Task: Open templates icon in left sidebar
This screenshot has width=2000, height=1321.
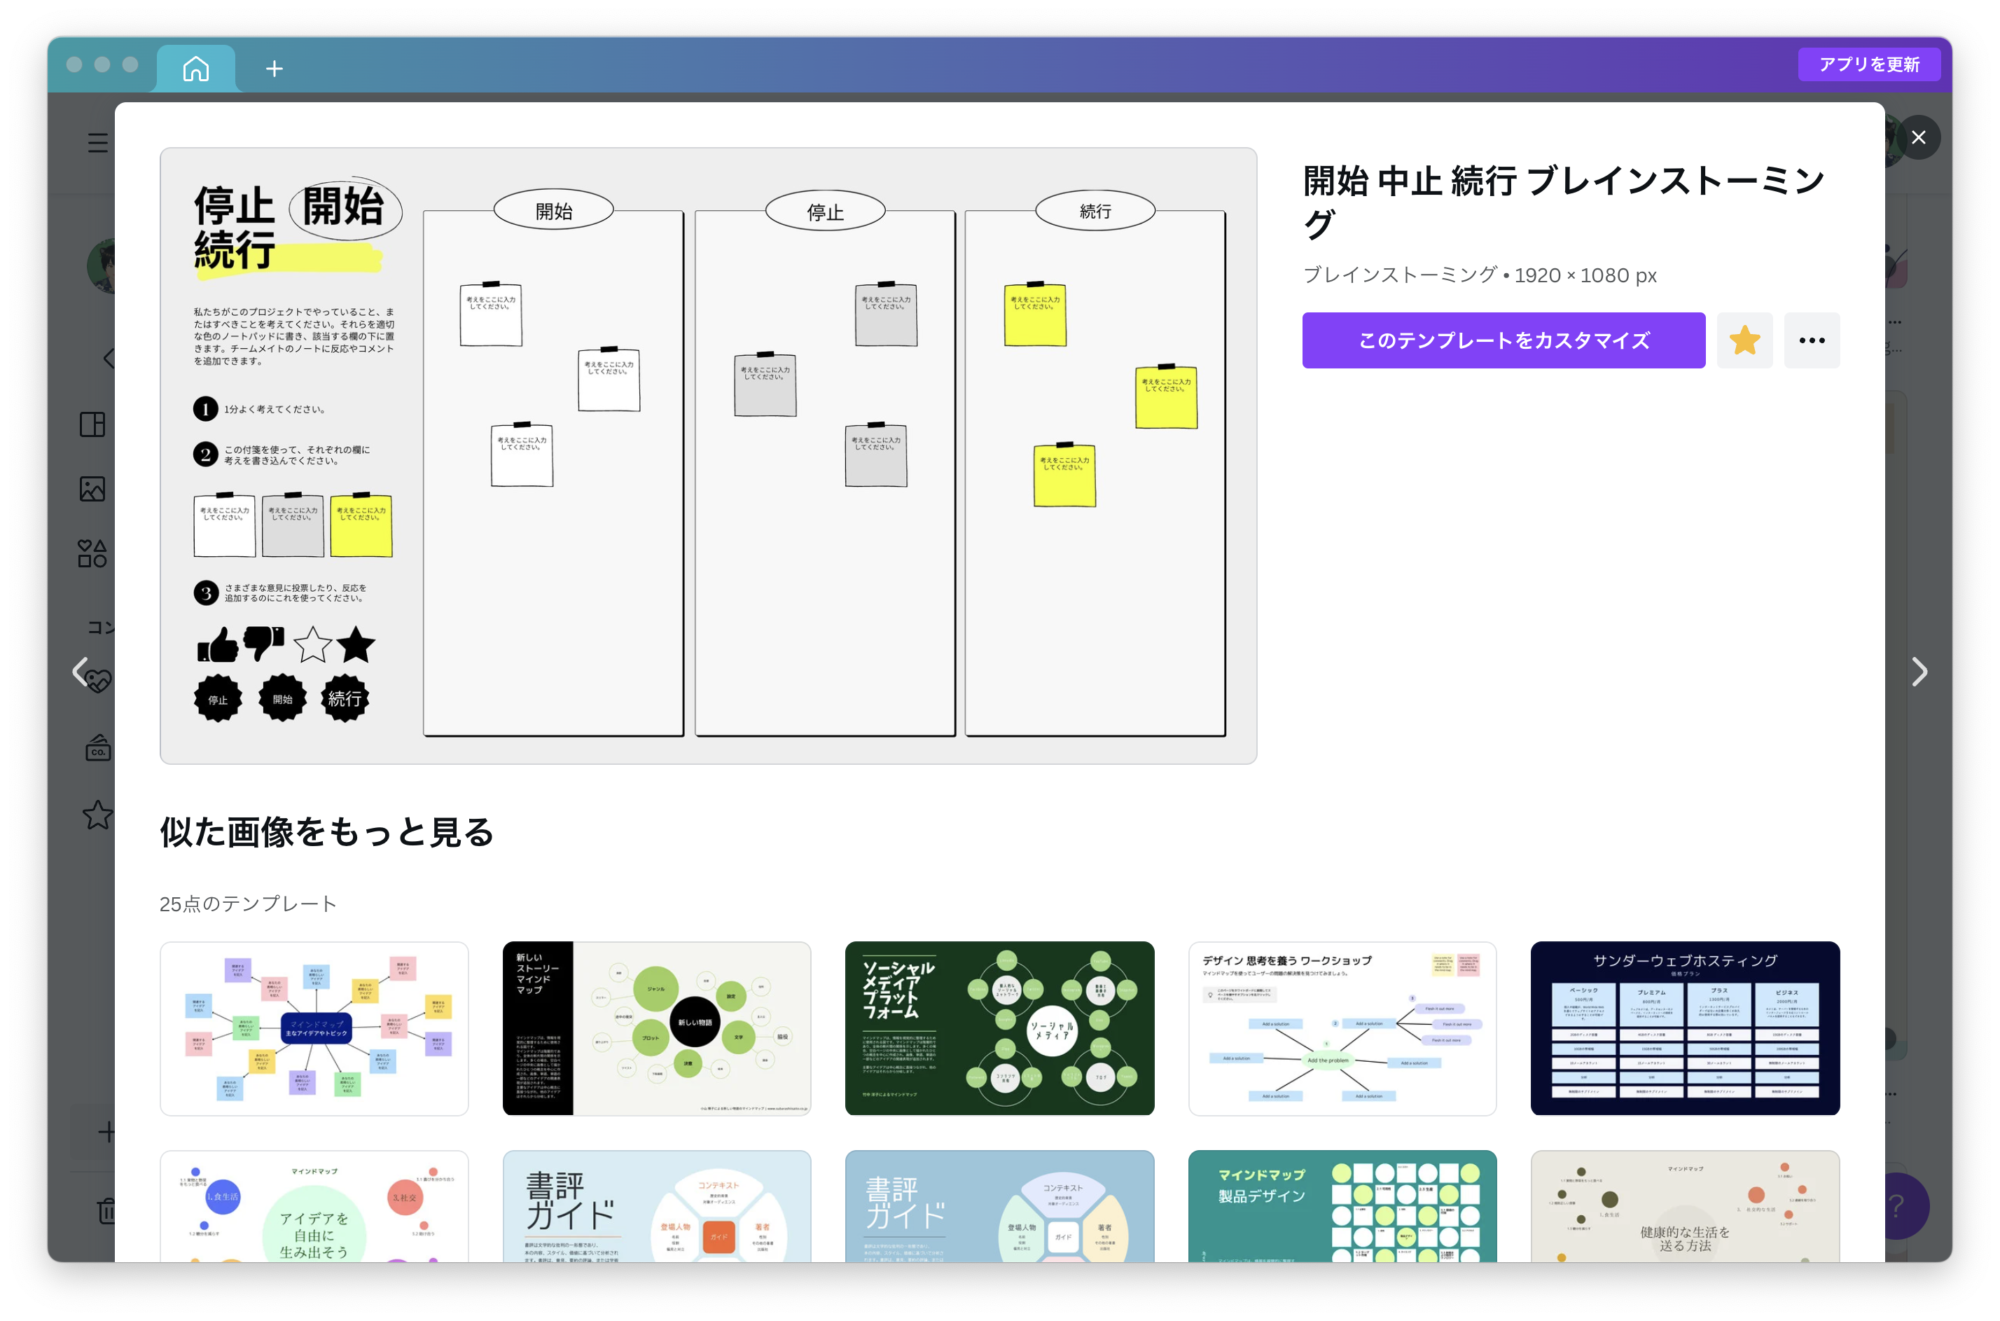Action: [92, 424]
